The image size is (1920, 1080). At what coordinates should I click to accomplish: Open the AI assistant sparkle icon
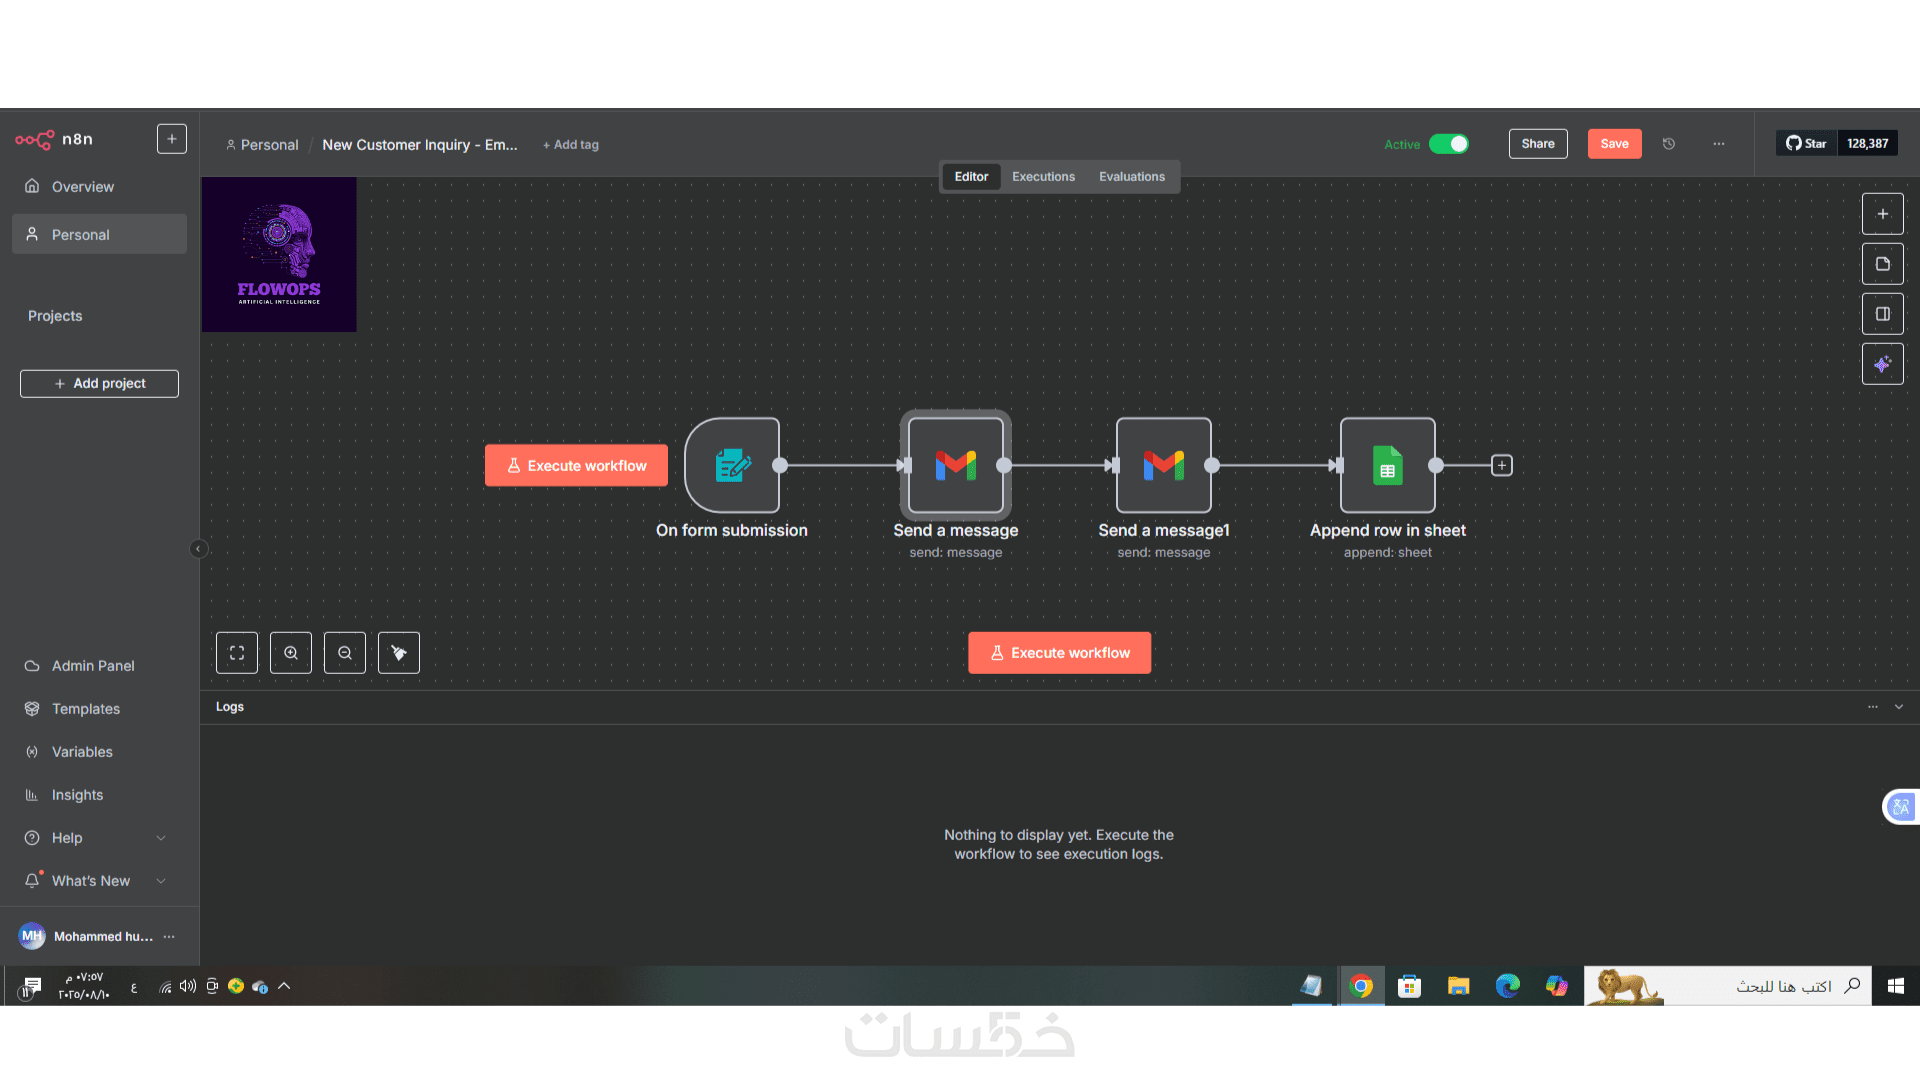pos(1882,364)
